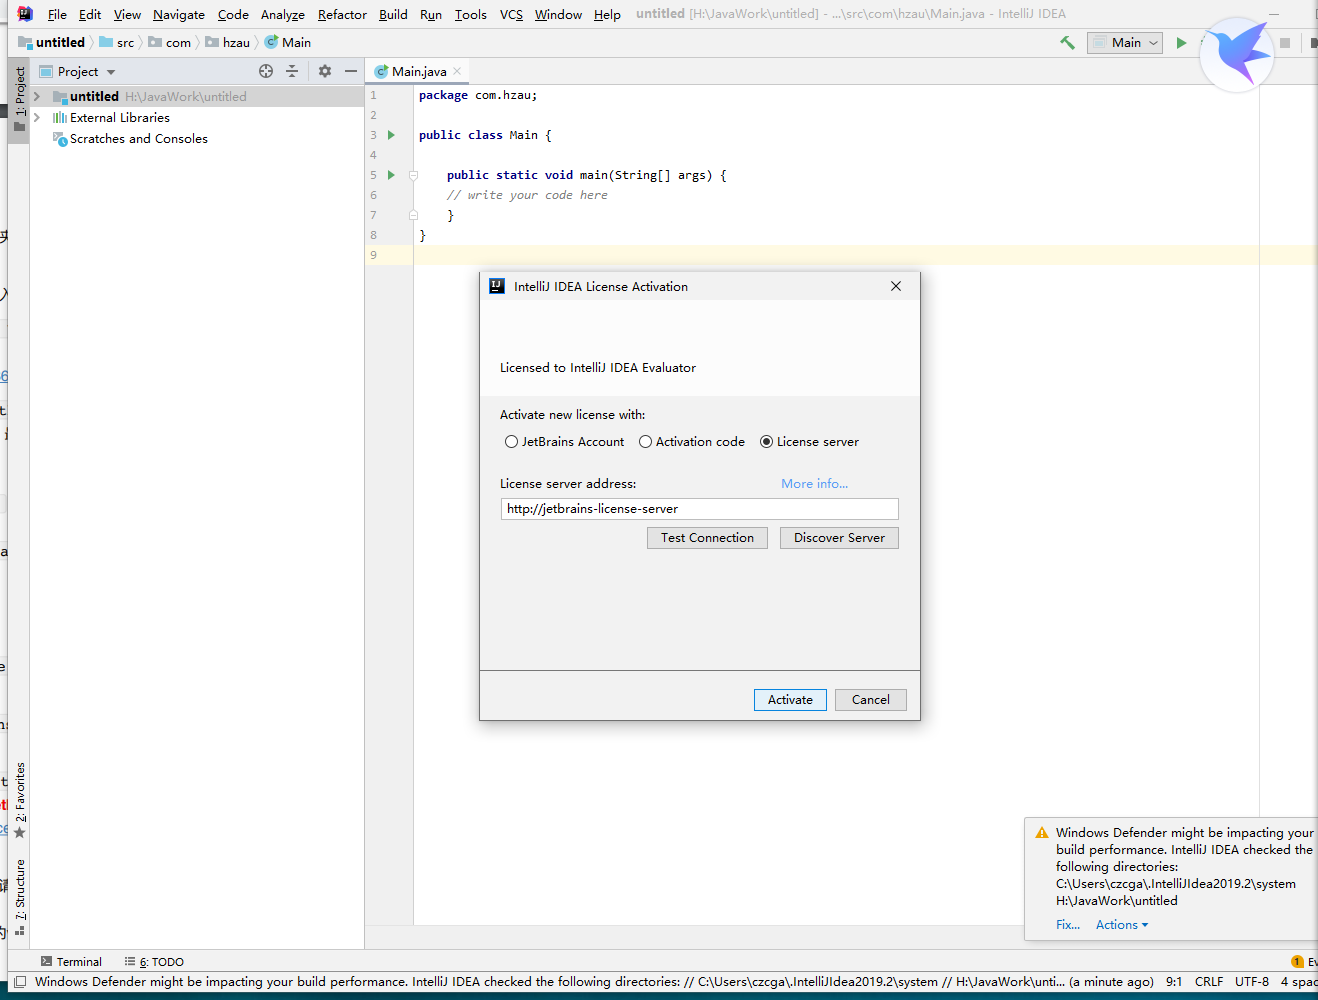Cancel the License Activation dialog
Screen dimensions: 1318x1000
tap(870, 700)
